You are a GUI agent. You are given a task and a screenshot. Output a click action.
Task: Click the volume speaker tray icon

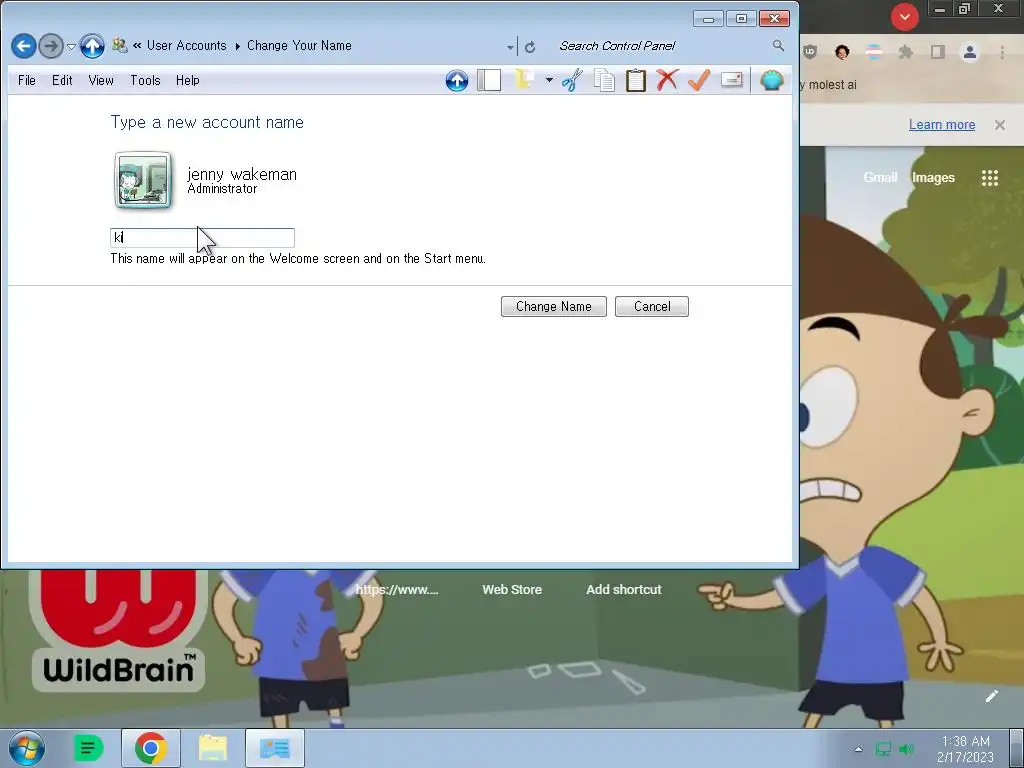click(906, 749)
